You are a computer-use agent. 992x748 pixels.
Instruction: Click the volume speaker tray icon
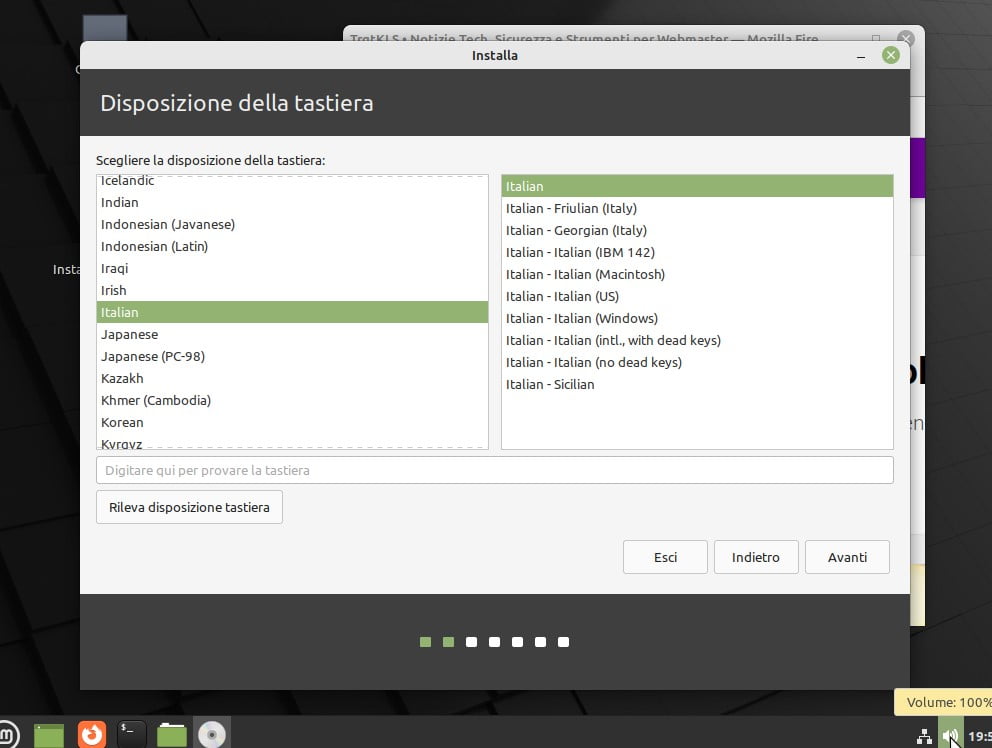[950, 737]
